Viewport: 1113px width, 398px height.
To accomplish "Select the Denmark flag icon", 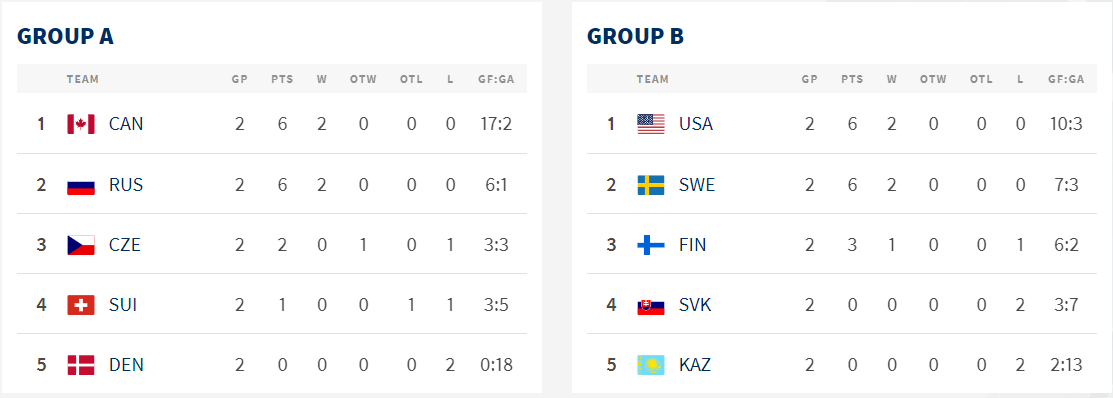I will [x=81, y=365].
